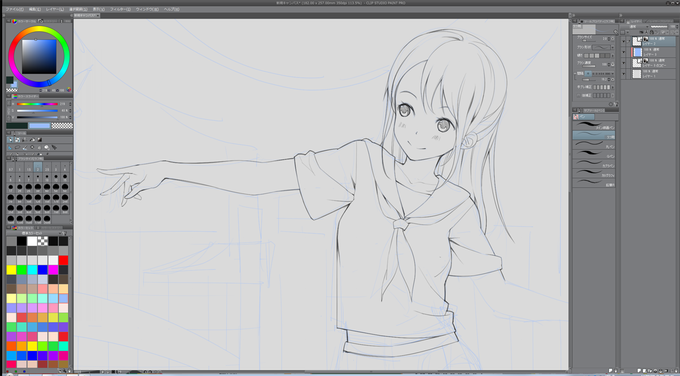Open the フィルター menu

[120, 9]
